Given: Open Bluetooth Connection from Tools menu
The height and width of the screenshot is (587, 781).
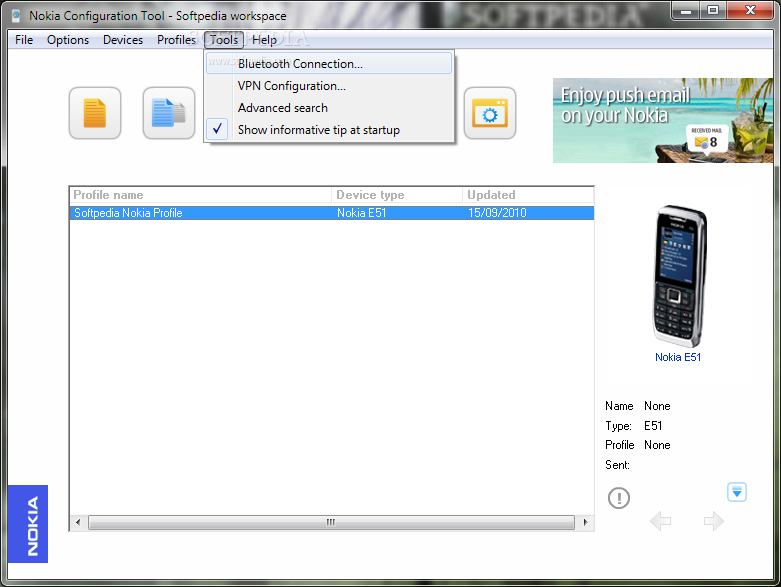Looking at the screenshot, I should click(329, 64).
